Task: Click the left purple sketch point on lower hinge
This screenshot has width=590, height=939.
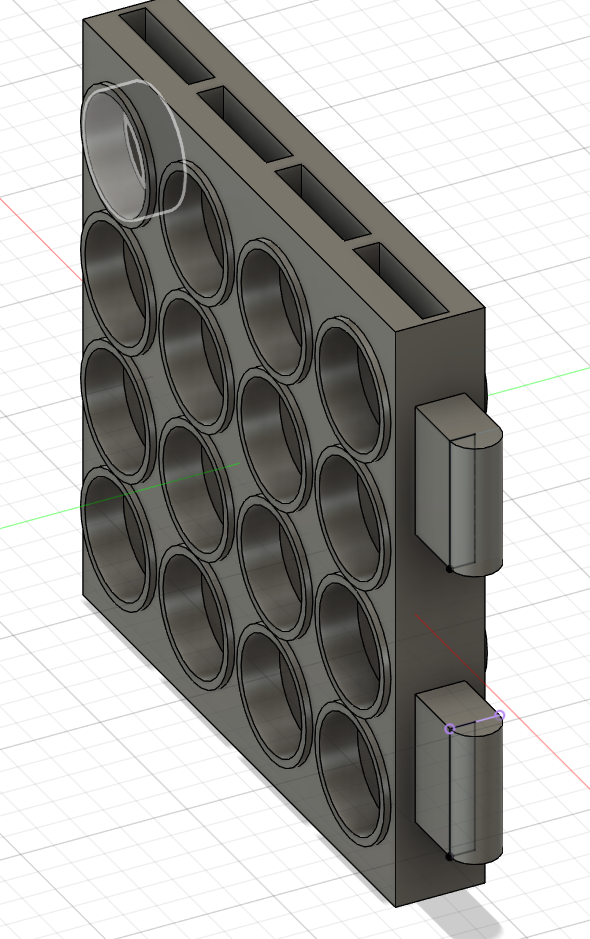Action: click(450, 729)
